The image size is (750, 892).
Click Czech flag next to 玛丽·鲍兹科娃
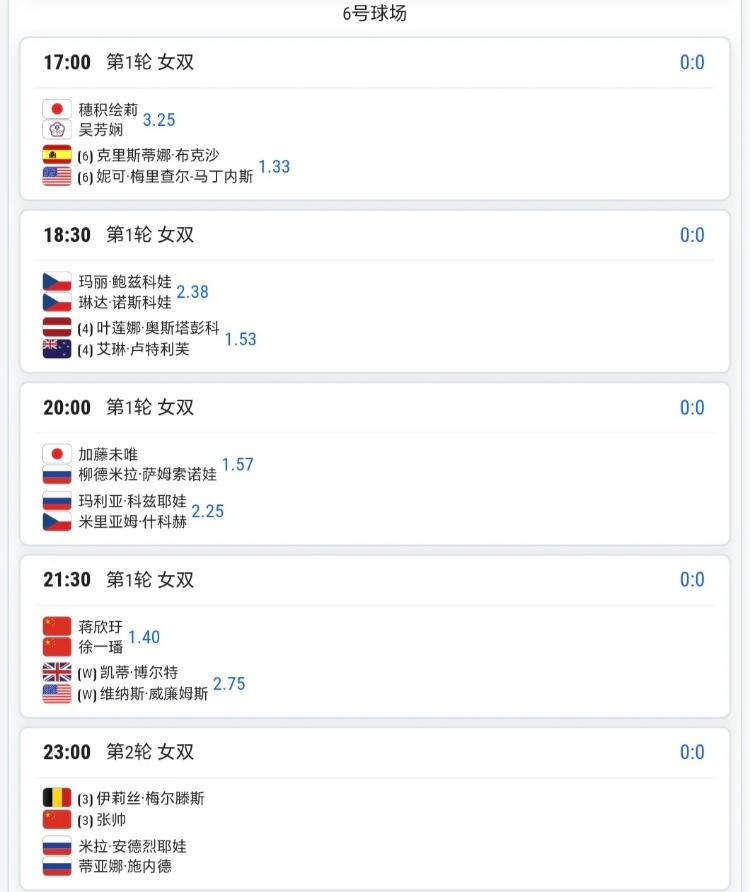click(57, 281)
